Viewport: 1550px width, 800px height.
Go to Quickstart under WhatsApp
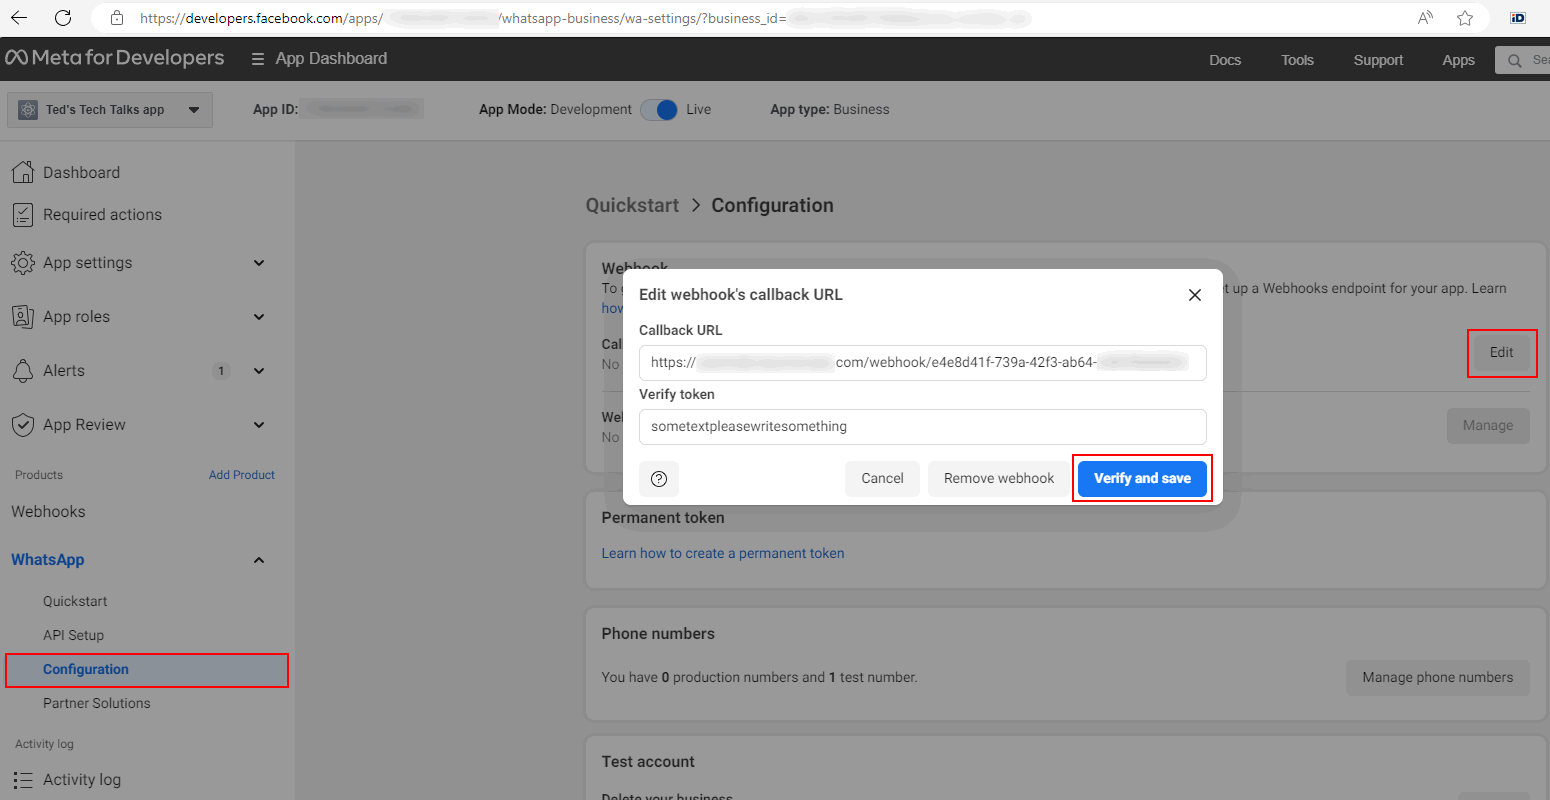pyautogui.click(x=75, y=601)
